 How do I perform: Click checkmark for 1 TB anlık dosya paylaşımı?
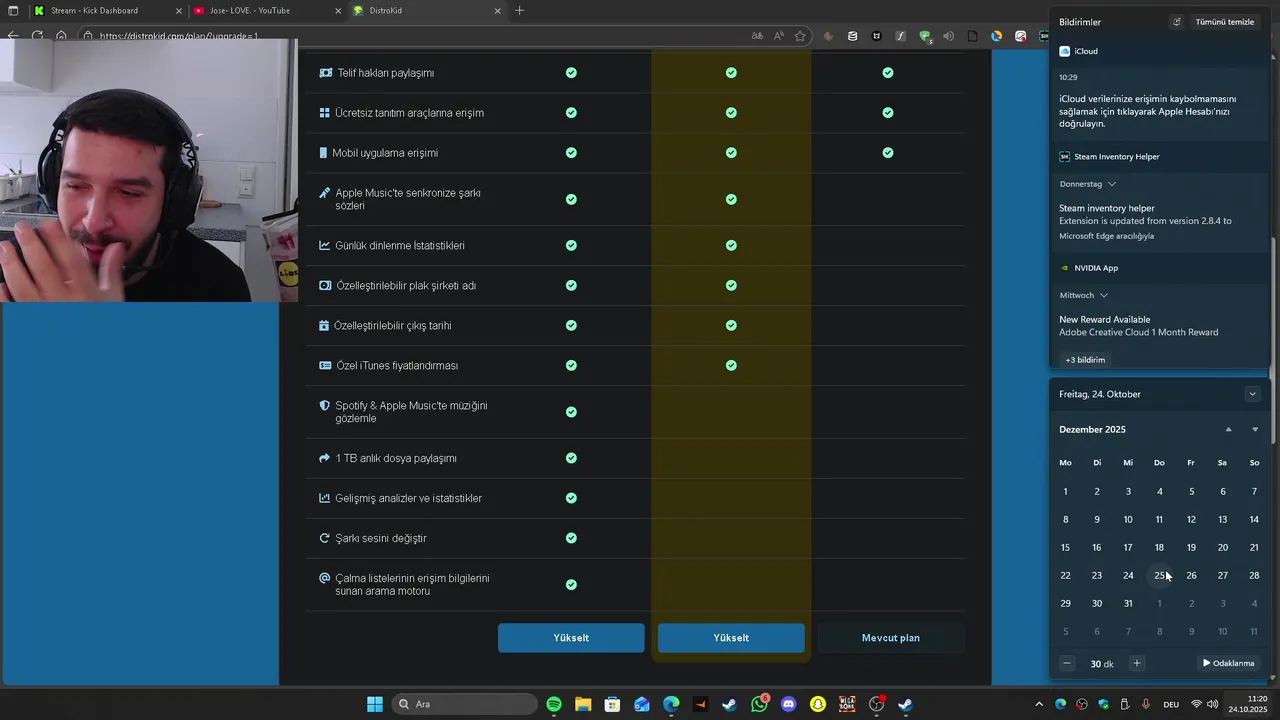coord(571,458)
